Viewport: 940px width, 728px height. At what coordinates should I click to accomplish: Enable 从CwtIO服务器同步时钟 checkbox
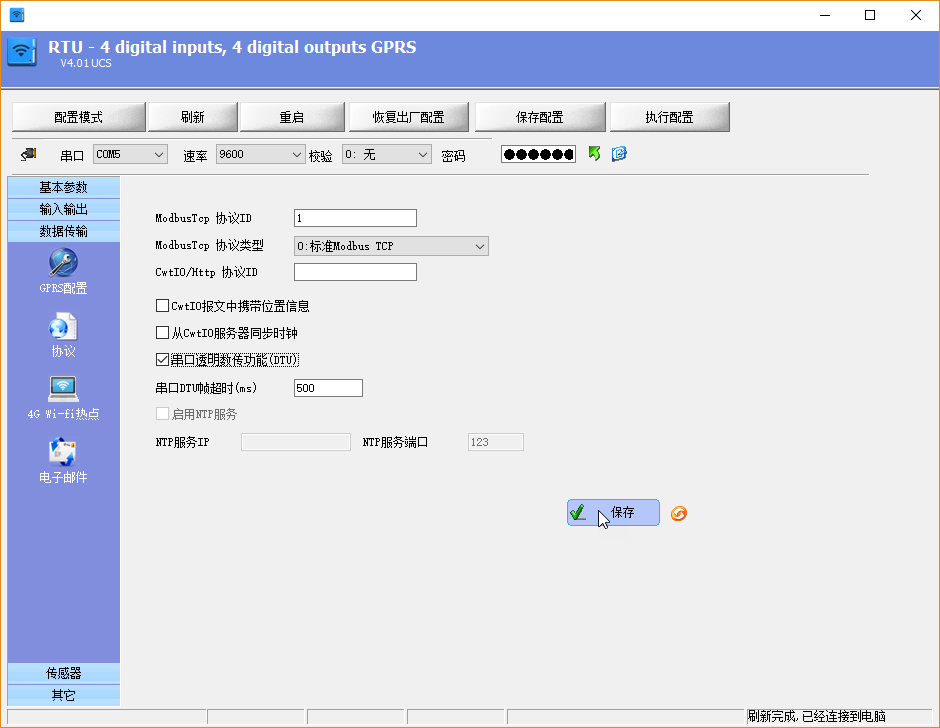click(x=162, y=332)
